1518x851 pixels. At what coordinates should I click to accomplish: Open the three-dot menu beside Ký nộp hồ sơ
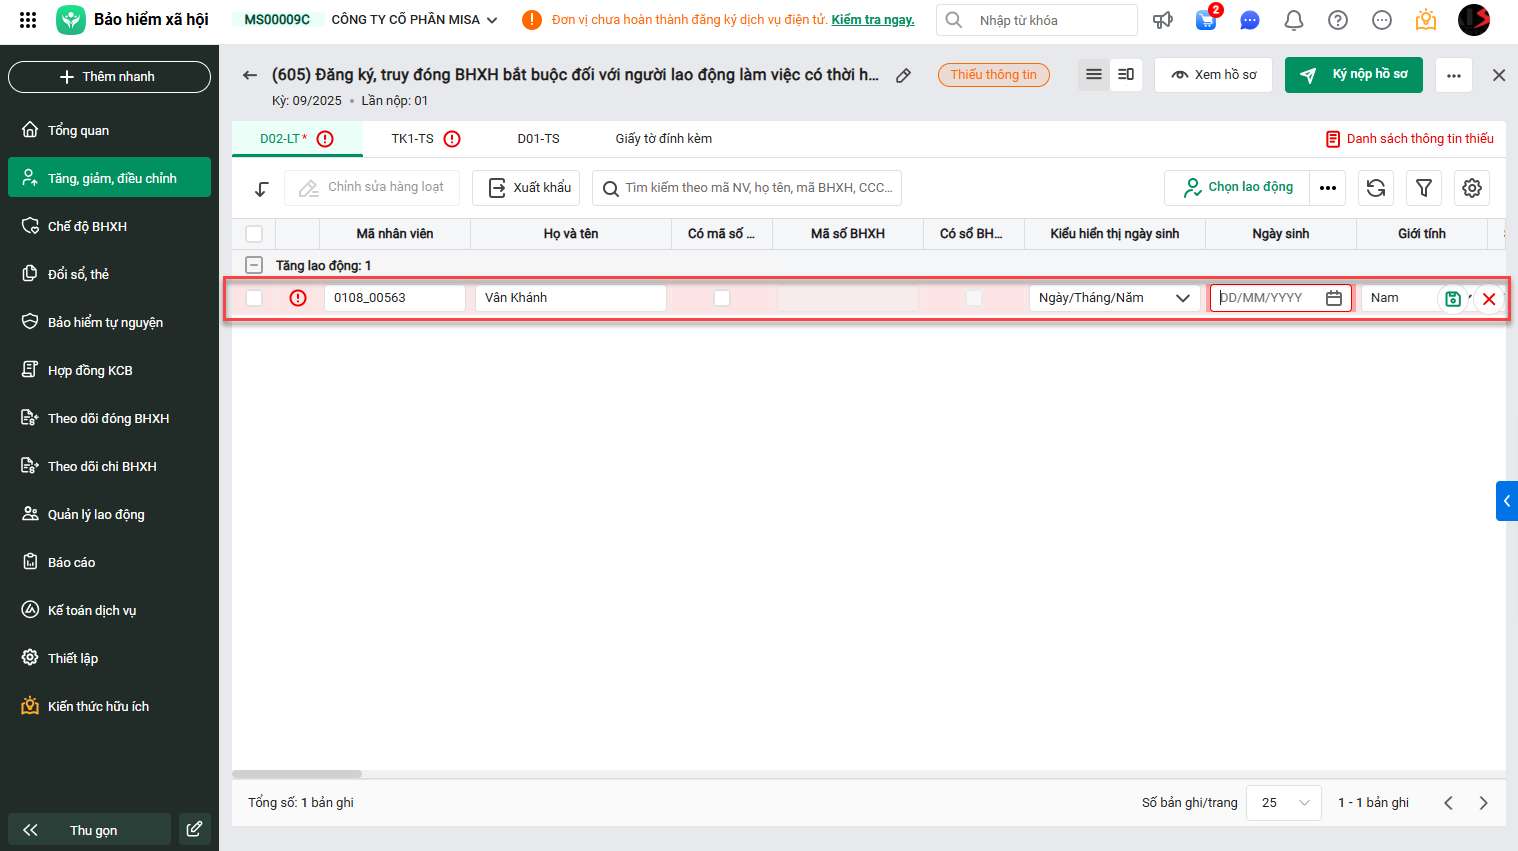point(1454,75)
